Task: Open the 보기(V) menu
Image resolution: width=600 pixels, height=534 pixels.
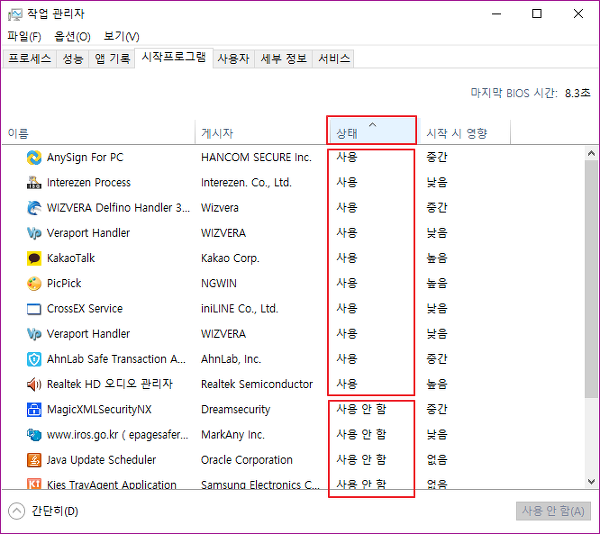Action: click(121, 36)
